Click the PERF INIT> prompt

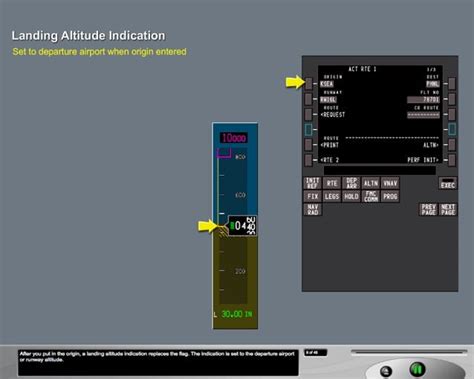[423, 160]
